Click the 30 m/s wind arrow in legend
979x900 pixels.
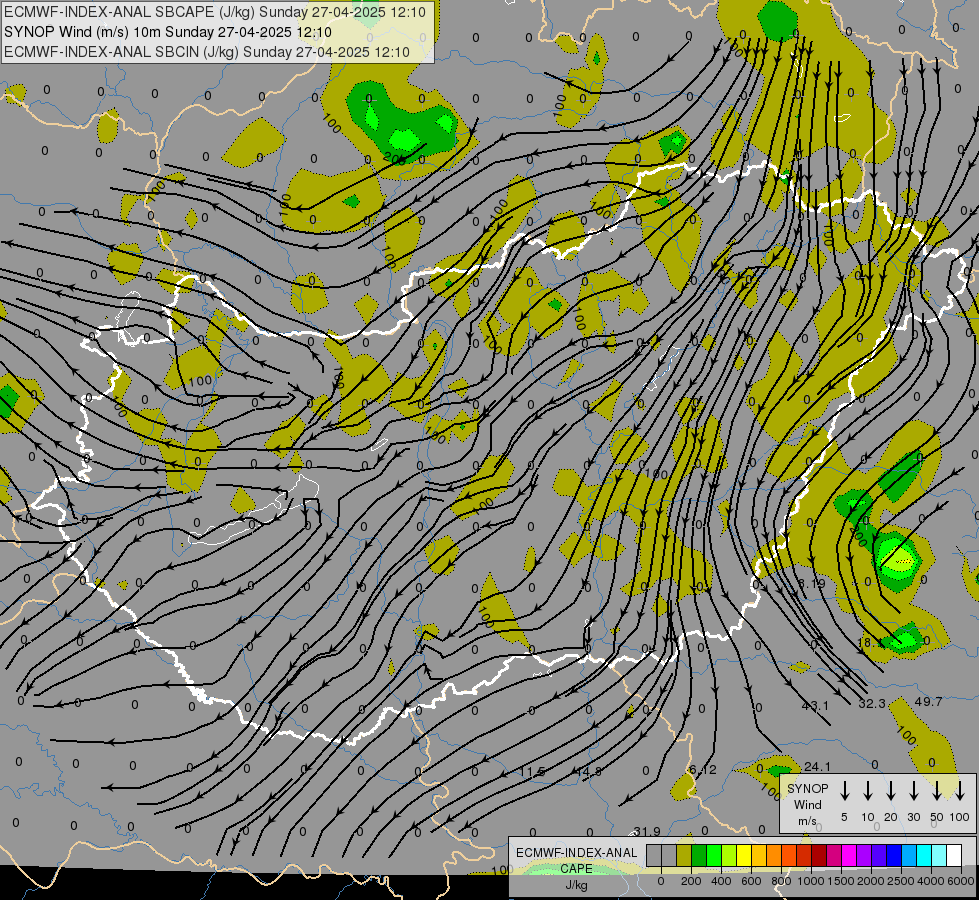(914, 791)
